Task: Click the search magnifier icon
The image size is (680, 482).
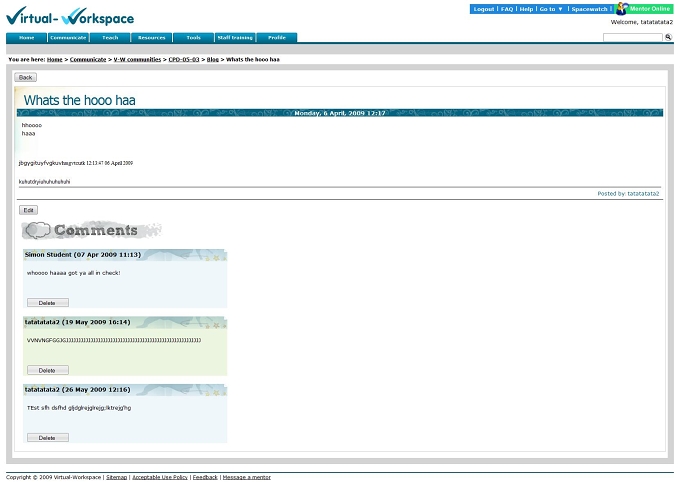Action: click(668, 37)
